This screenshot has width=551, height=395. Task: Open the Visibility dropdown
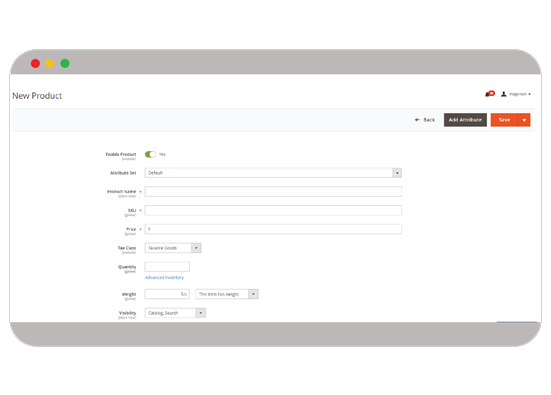point(175,313)
